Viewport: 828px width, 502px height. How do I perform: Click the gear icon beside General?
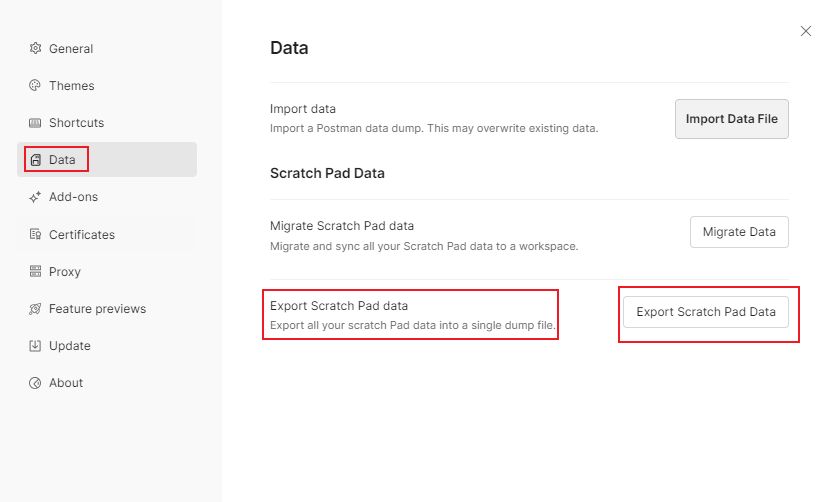point(35,48)
